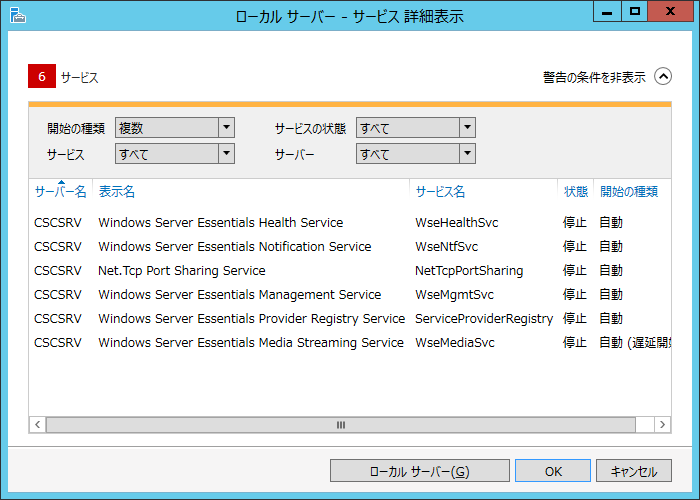Select Windows Server Essentials Notification Service row
The height and width of the screenshot is (500, 700).
350,246
